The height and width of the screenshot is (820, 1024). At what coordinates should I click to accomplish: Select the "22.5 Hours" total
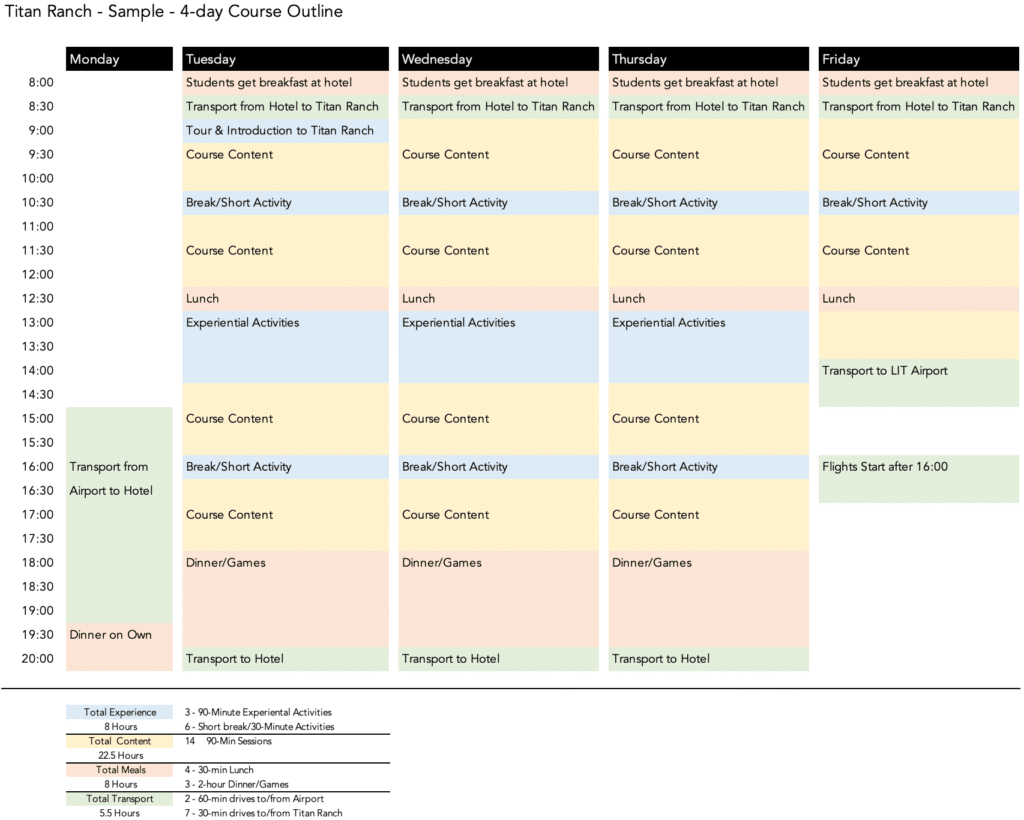click(x=121, y=755)
